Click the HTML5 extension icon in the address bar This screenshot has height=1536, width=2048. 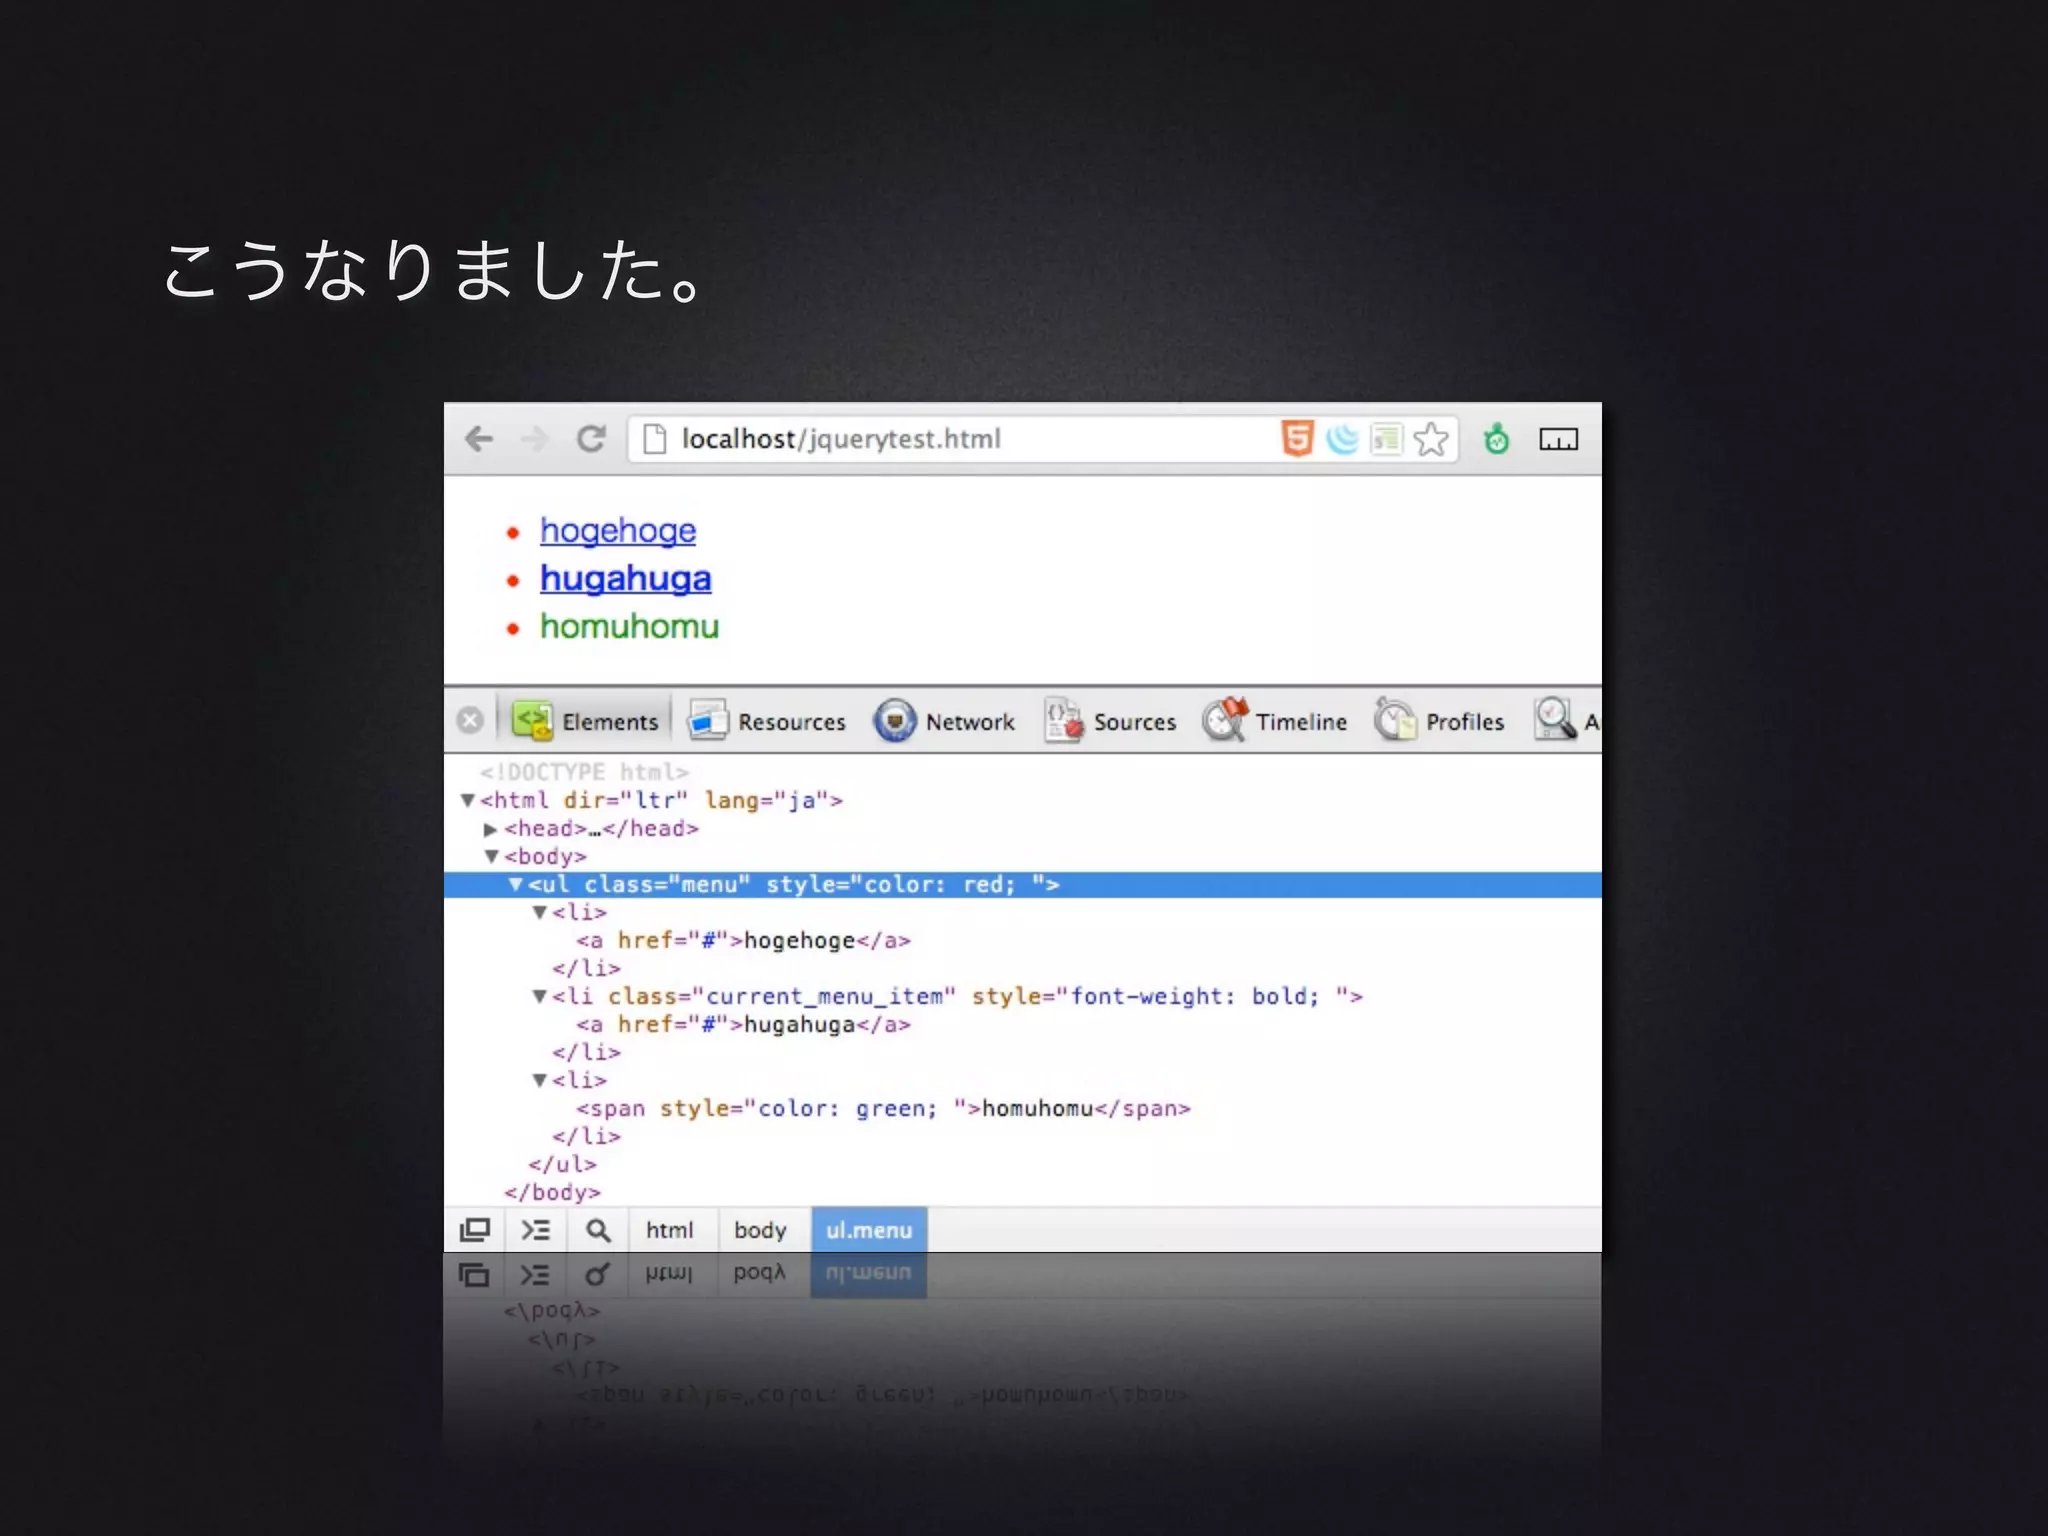click(1296, 439)
